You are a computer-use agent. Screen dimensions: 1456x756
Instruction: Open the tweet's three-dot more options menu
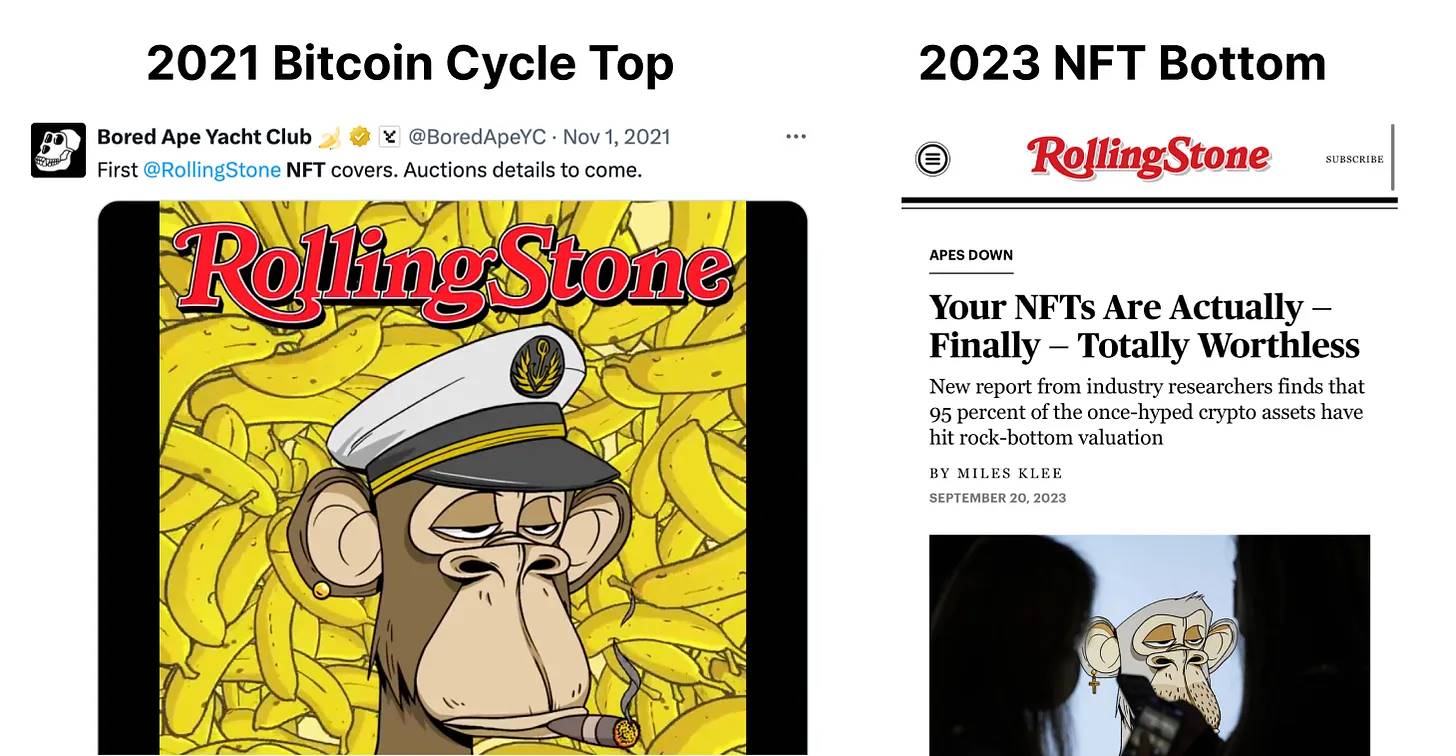(x=796, y=137)
